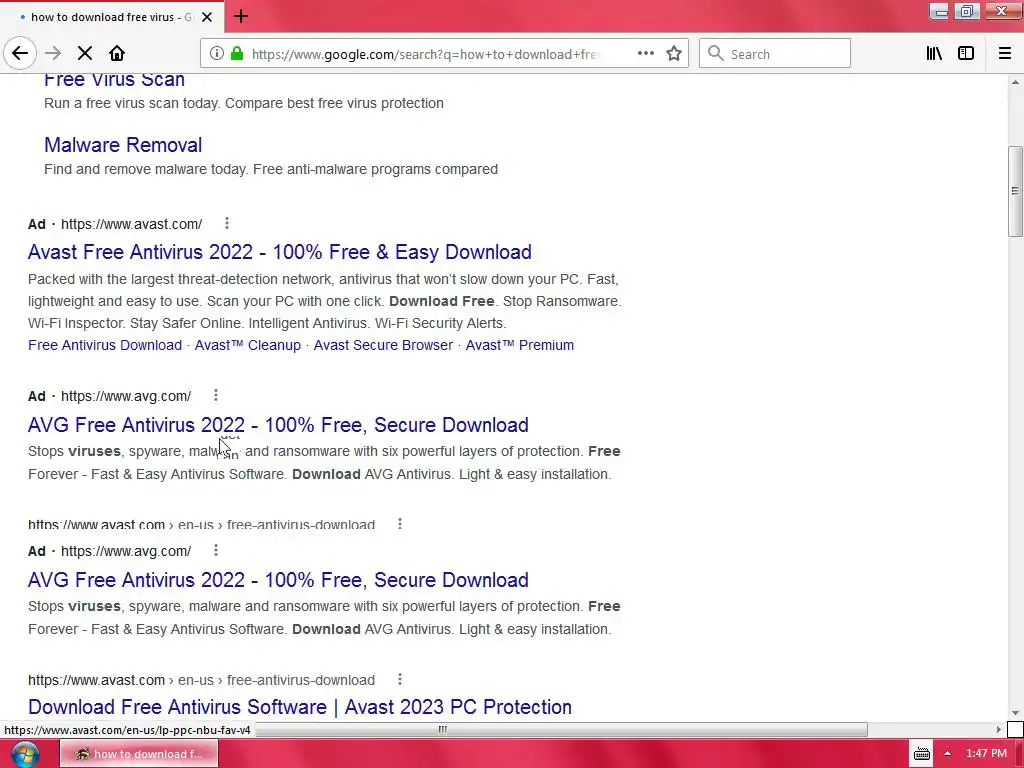Click the Avast Secure Browser sitelink
Screen dimensions: 1024x768
383,345
